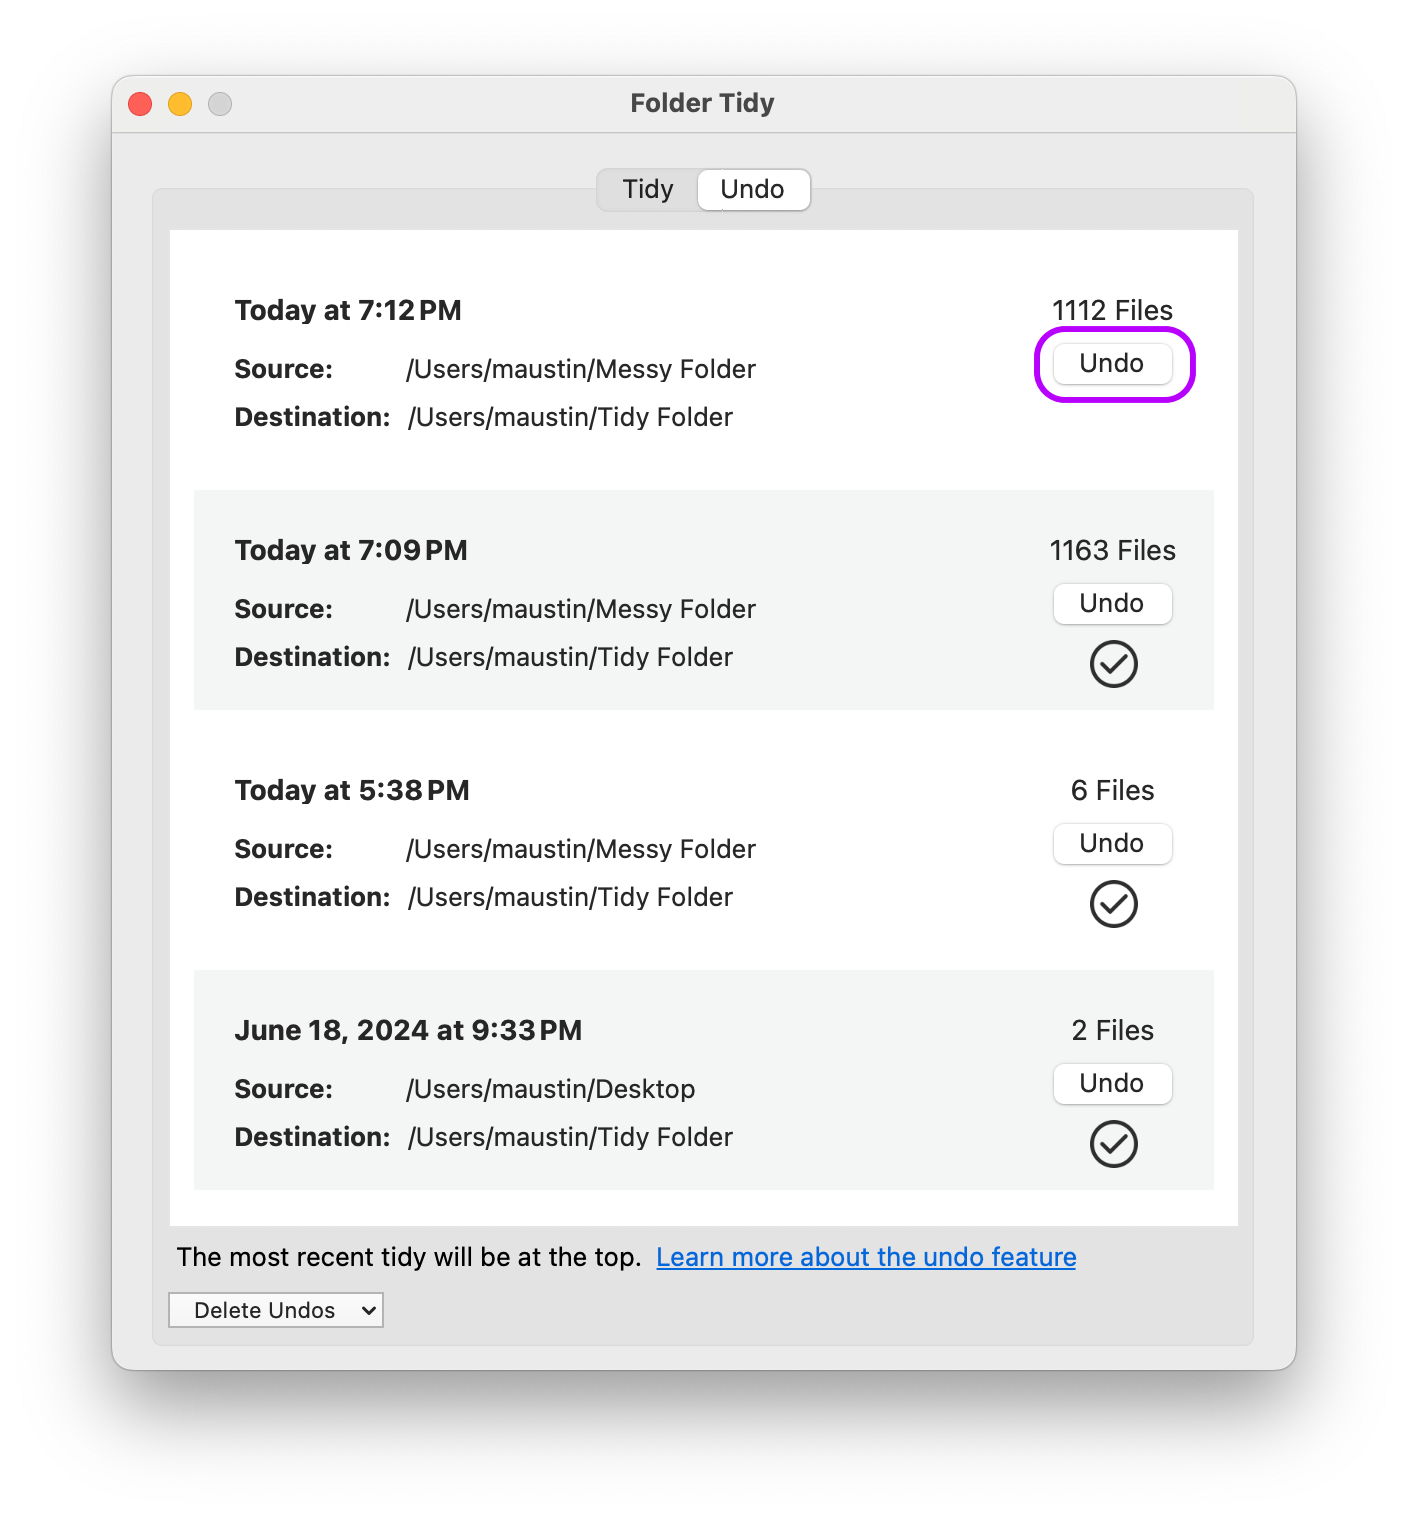The height and width of the screenshot is (1518, 1408).
Task: Undo the 7:09 PM tidy of 1163 files
Action: pyautogui.click(x=1112, y=603)
